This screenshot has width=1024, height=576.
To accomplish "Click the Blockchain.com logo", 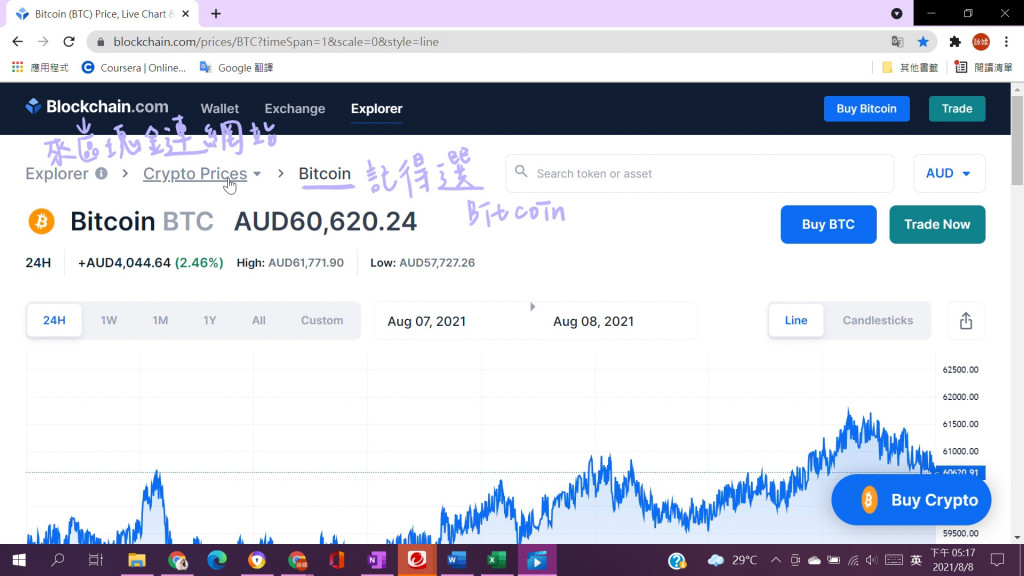I will tap(97, 106).
